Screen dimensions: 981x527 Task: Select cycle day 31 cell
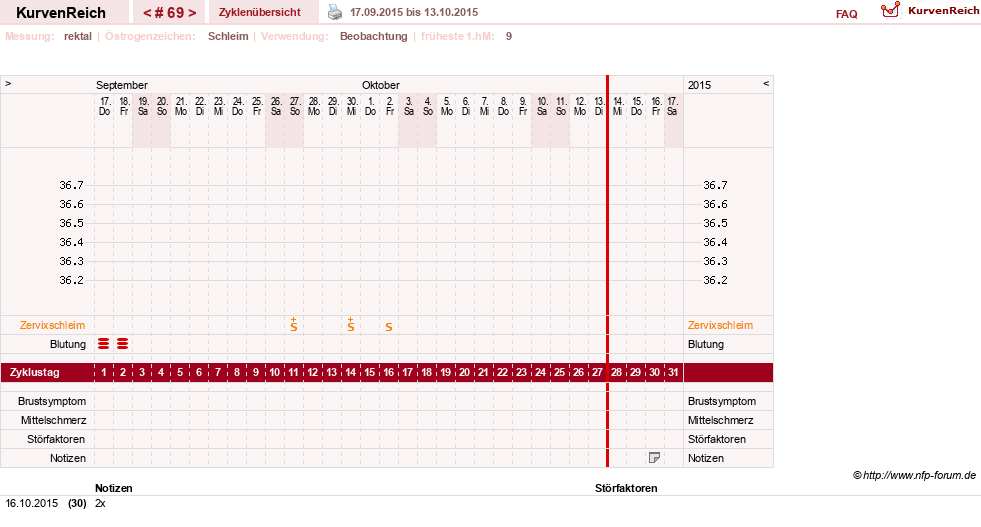(673, 372)
